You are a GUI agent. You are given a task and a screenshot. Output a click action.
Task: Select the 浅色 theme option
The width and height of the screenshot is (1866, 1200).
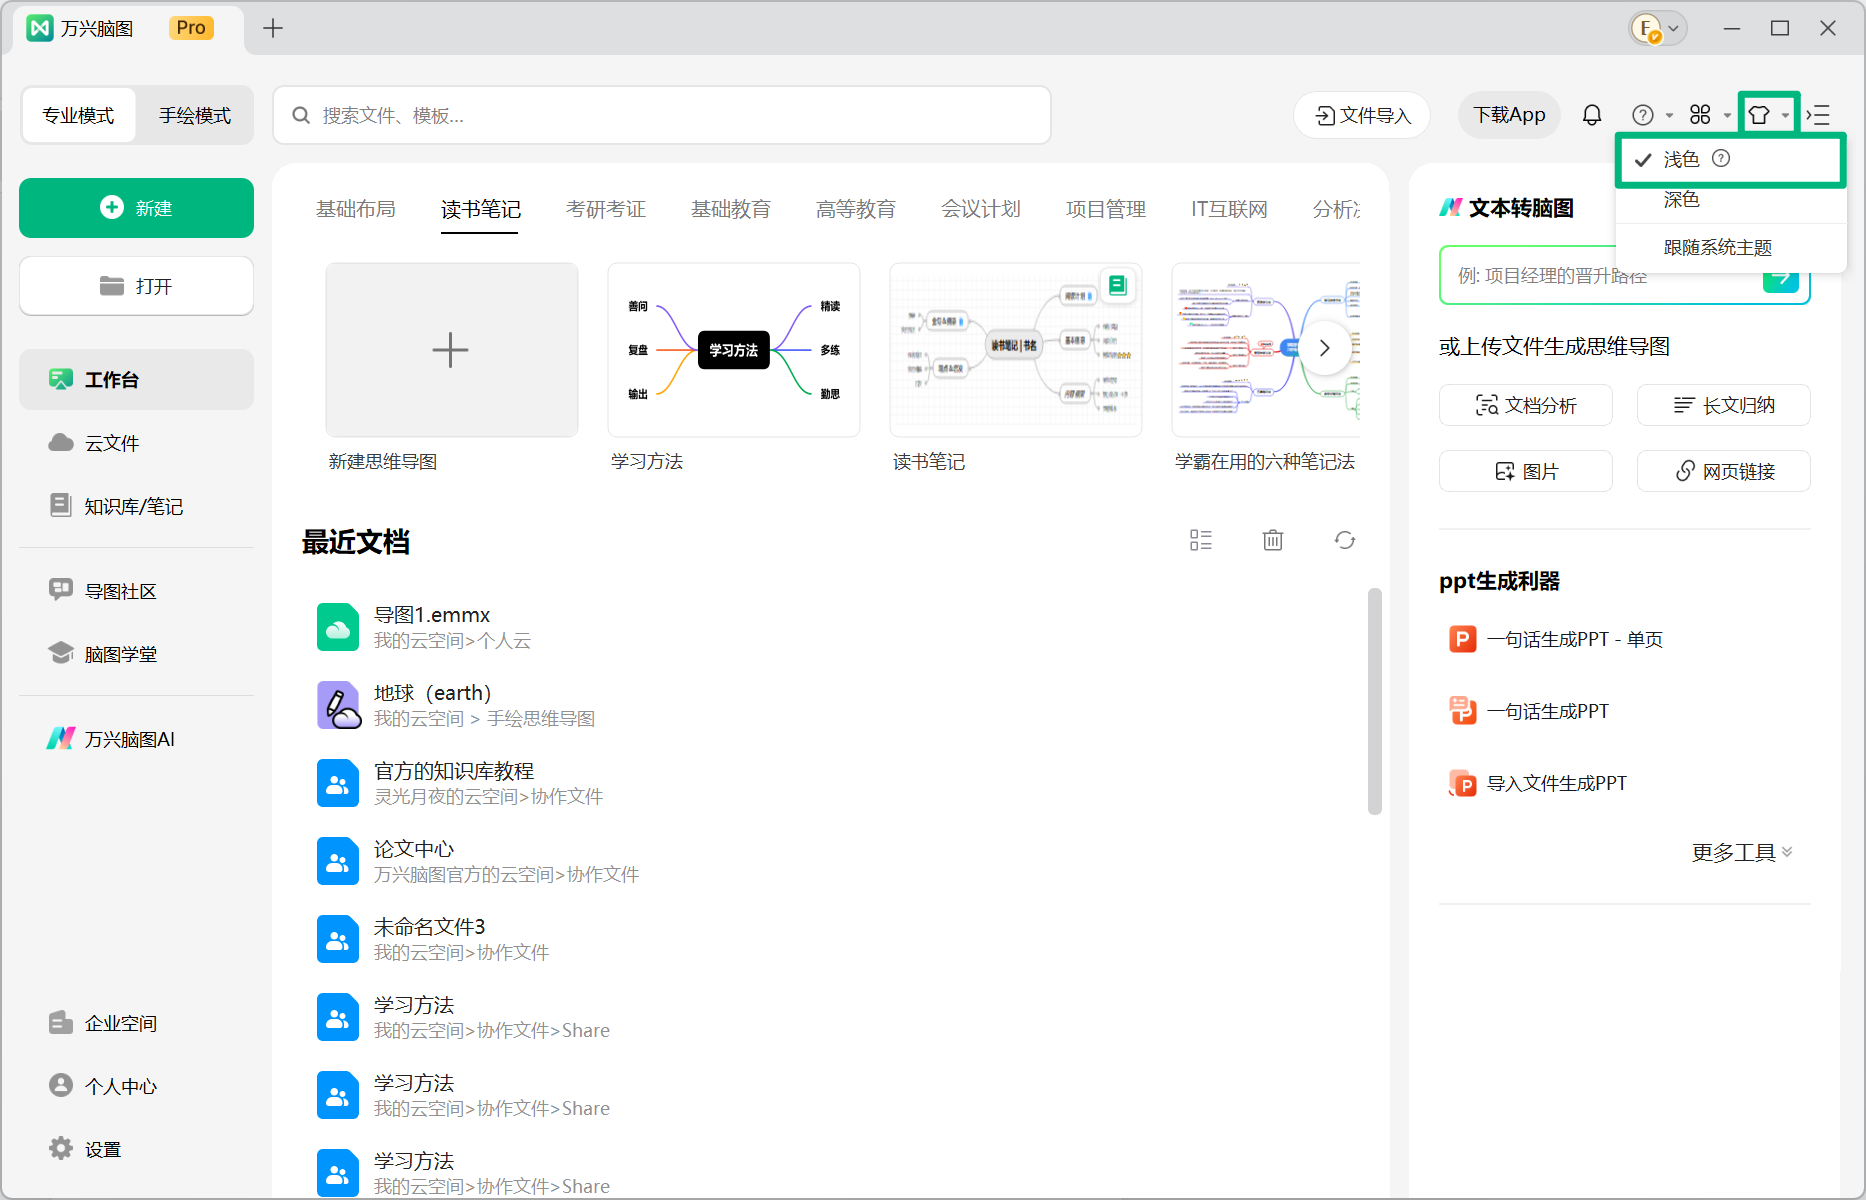(1731, 160)
